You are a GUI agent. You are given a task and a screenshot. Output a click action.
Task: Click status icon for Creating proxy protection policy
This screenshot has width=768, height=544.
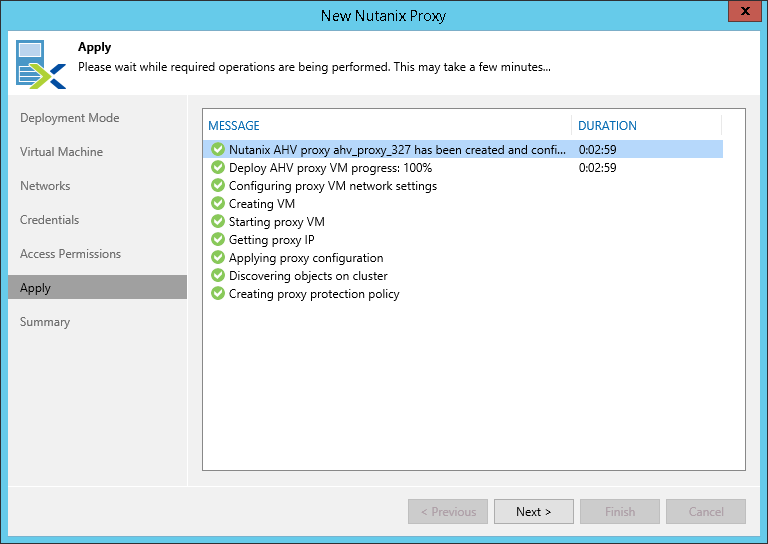[218, 294]
